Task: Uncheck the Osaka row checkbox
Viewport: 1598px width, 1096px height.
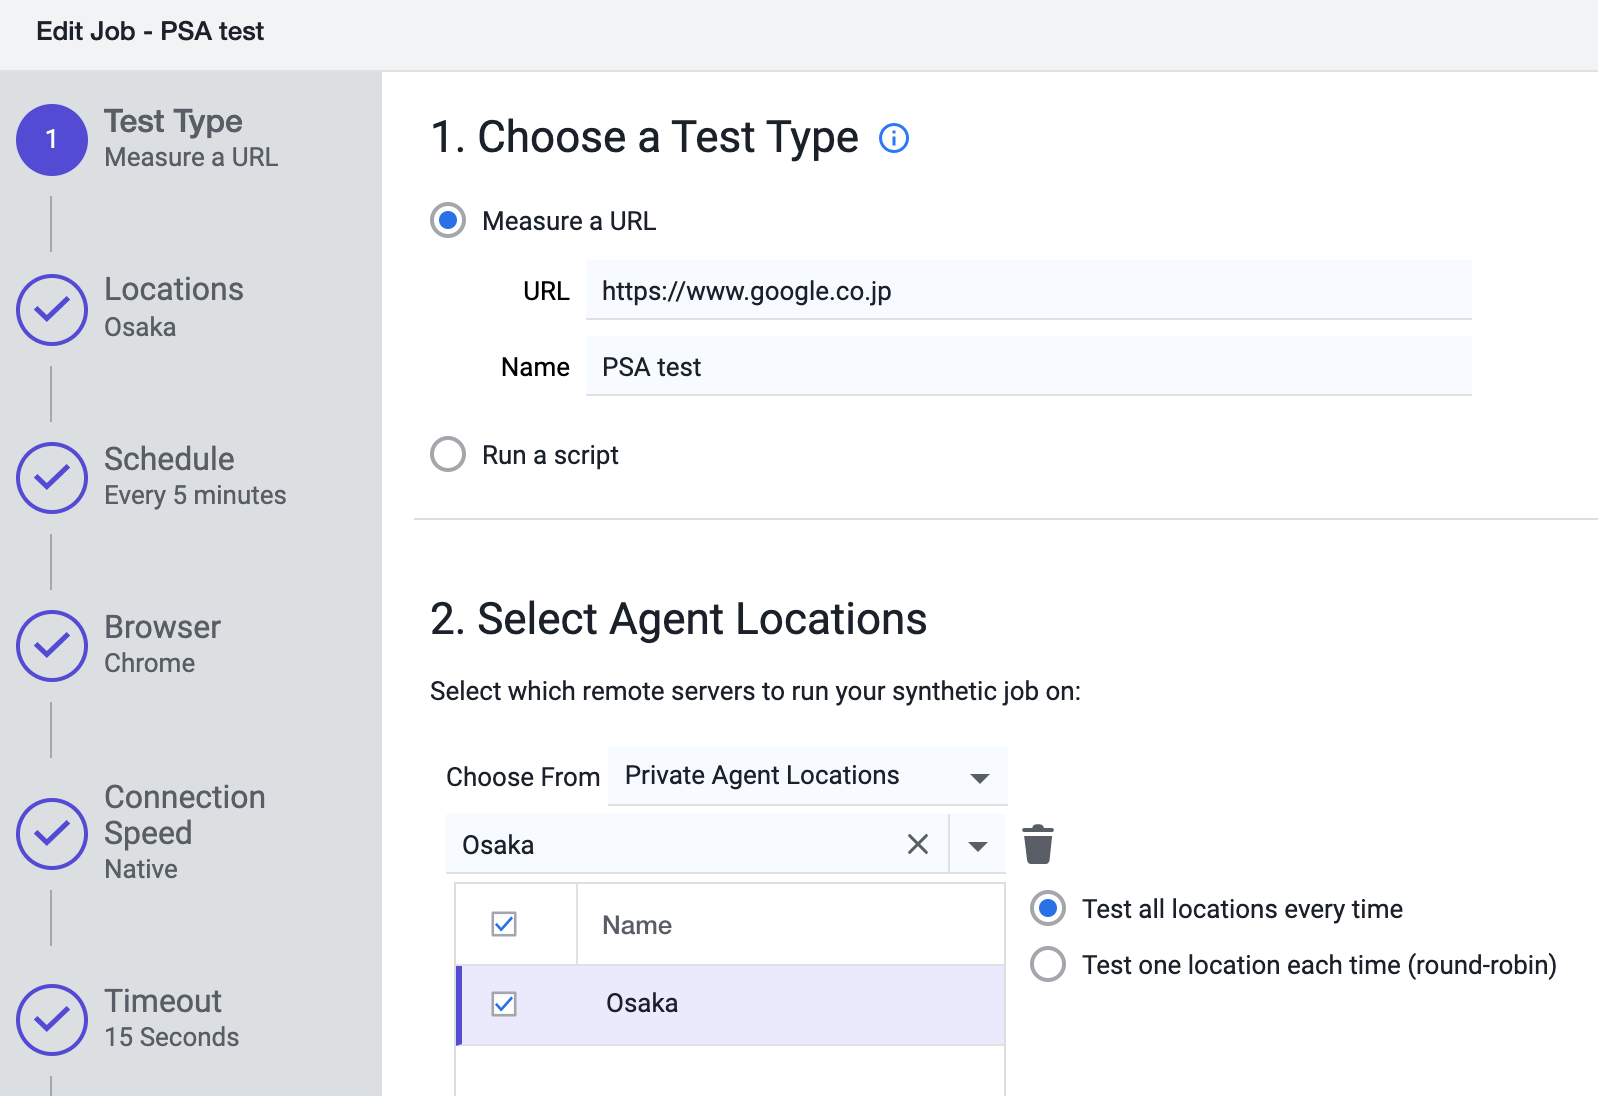Action: tap(504, 1003)
